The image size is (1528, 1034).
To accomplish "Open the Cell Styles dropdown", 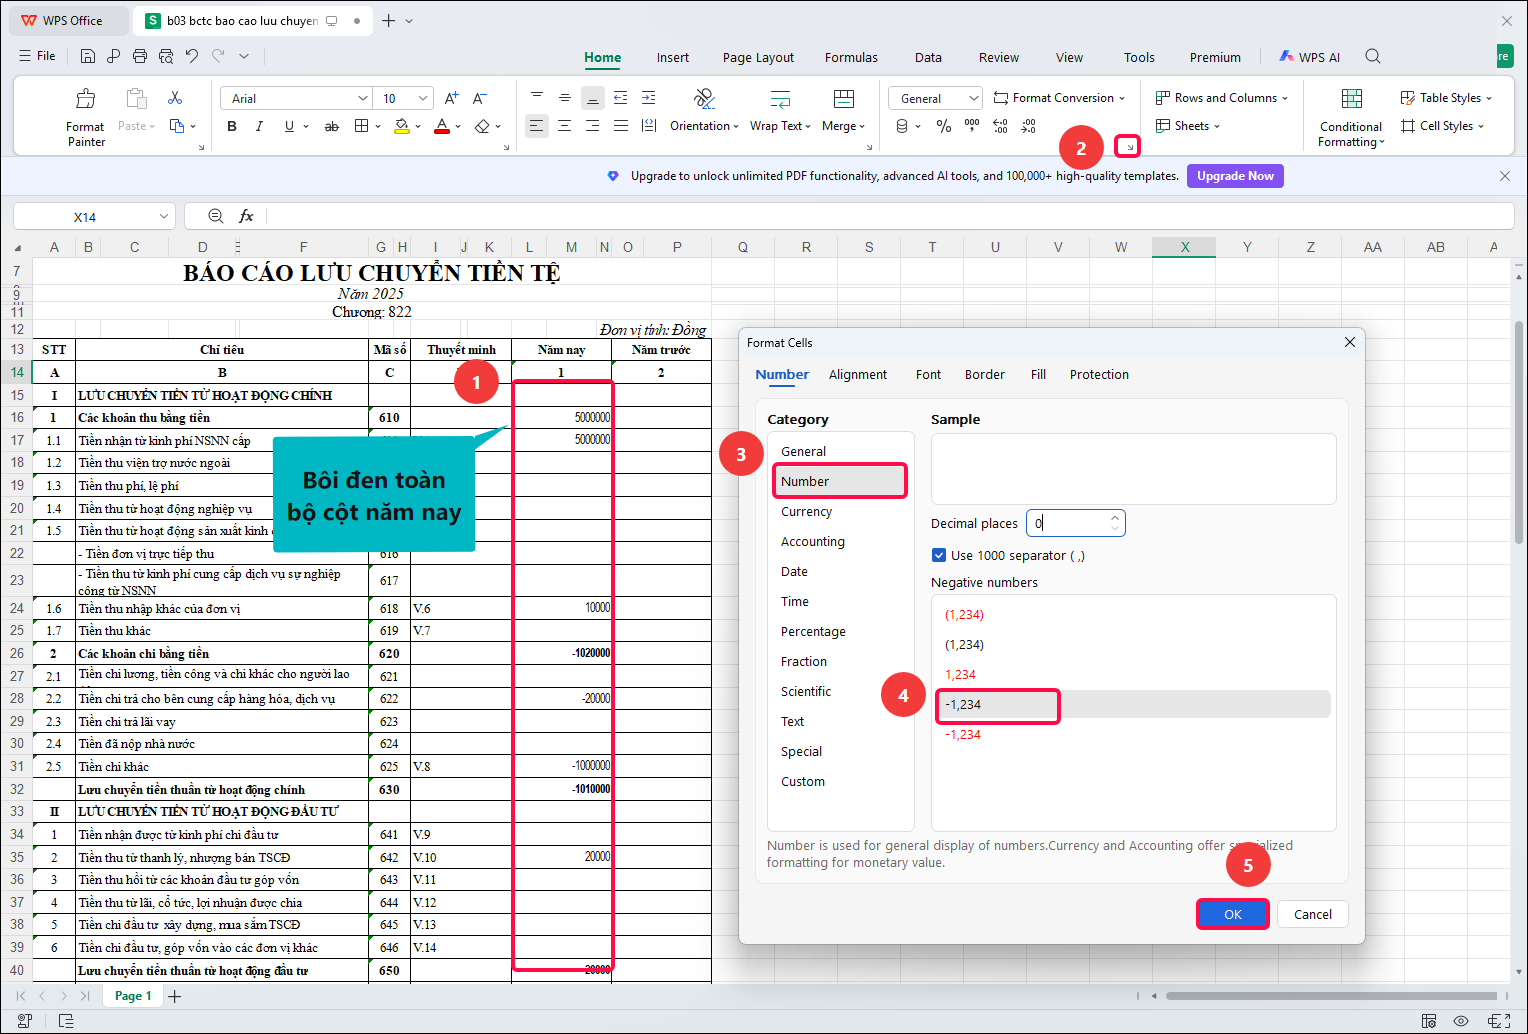I will point(1442,126).
